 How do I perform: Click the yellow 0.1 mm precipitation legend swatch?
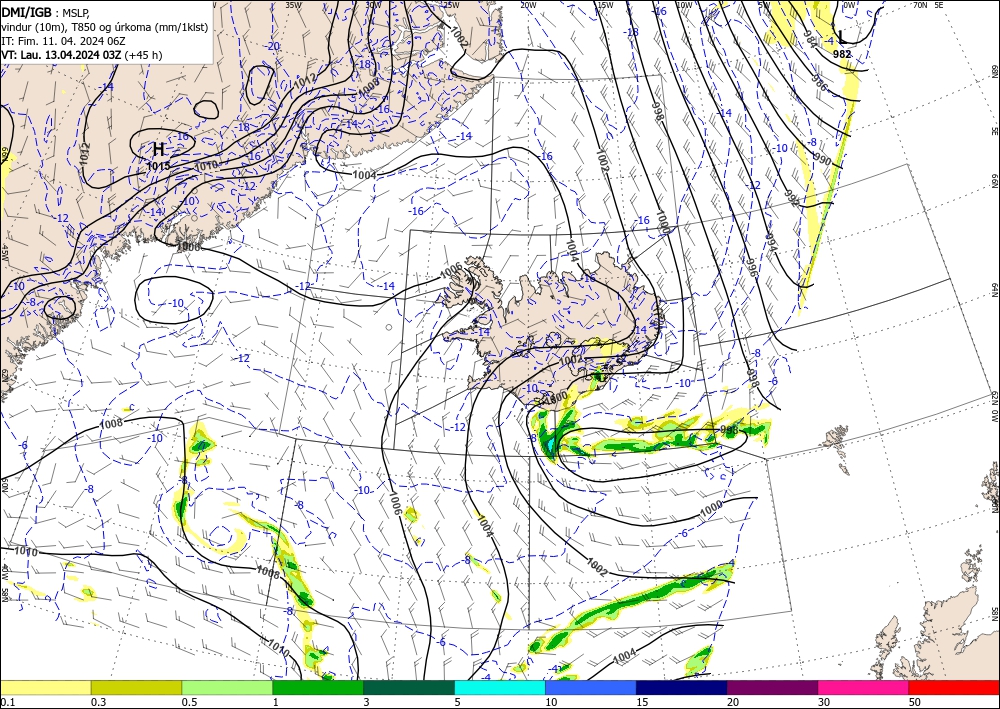45,687
